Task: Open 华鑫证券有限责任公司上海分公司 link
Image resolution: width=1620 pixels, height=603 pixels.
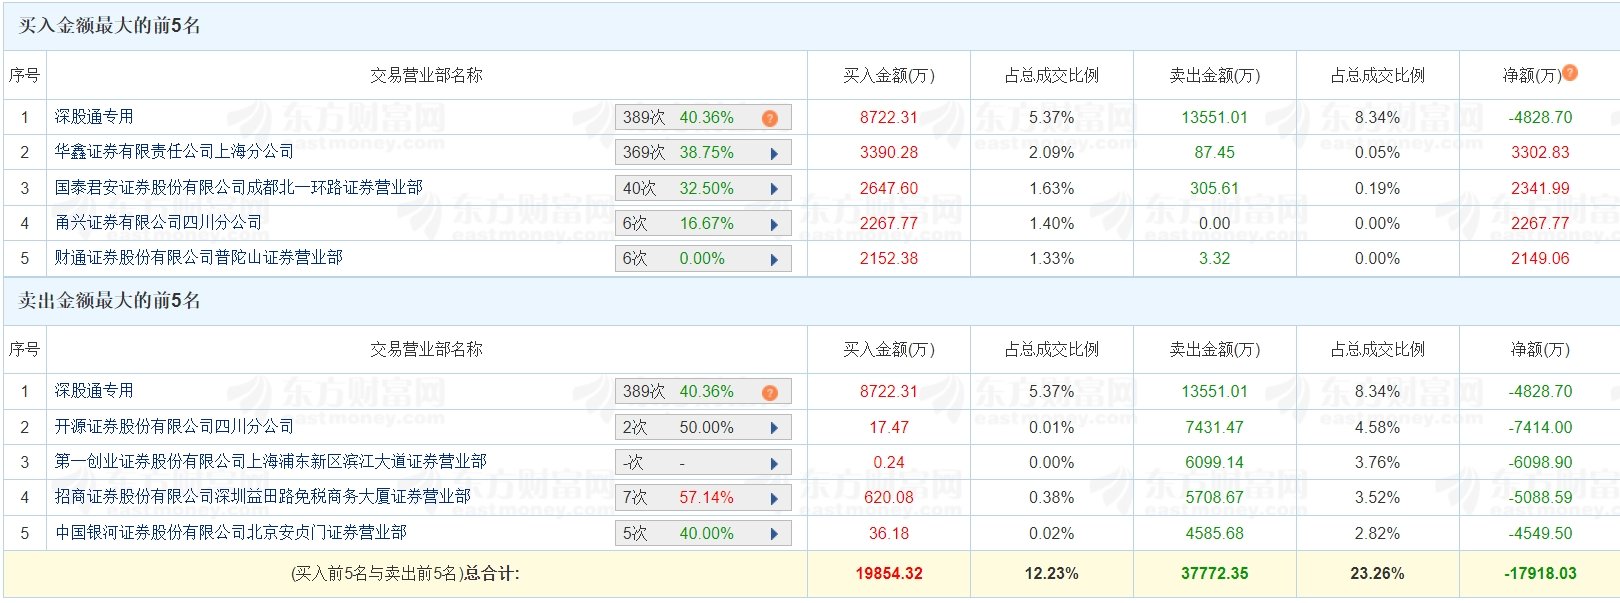Action: (174, 152)
